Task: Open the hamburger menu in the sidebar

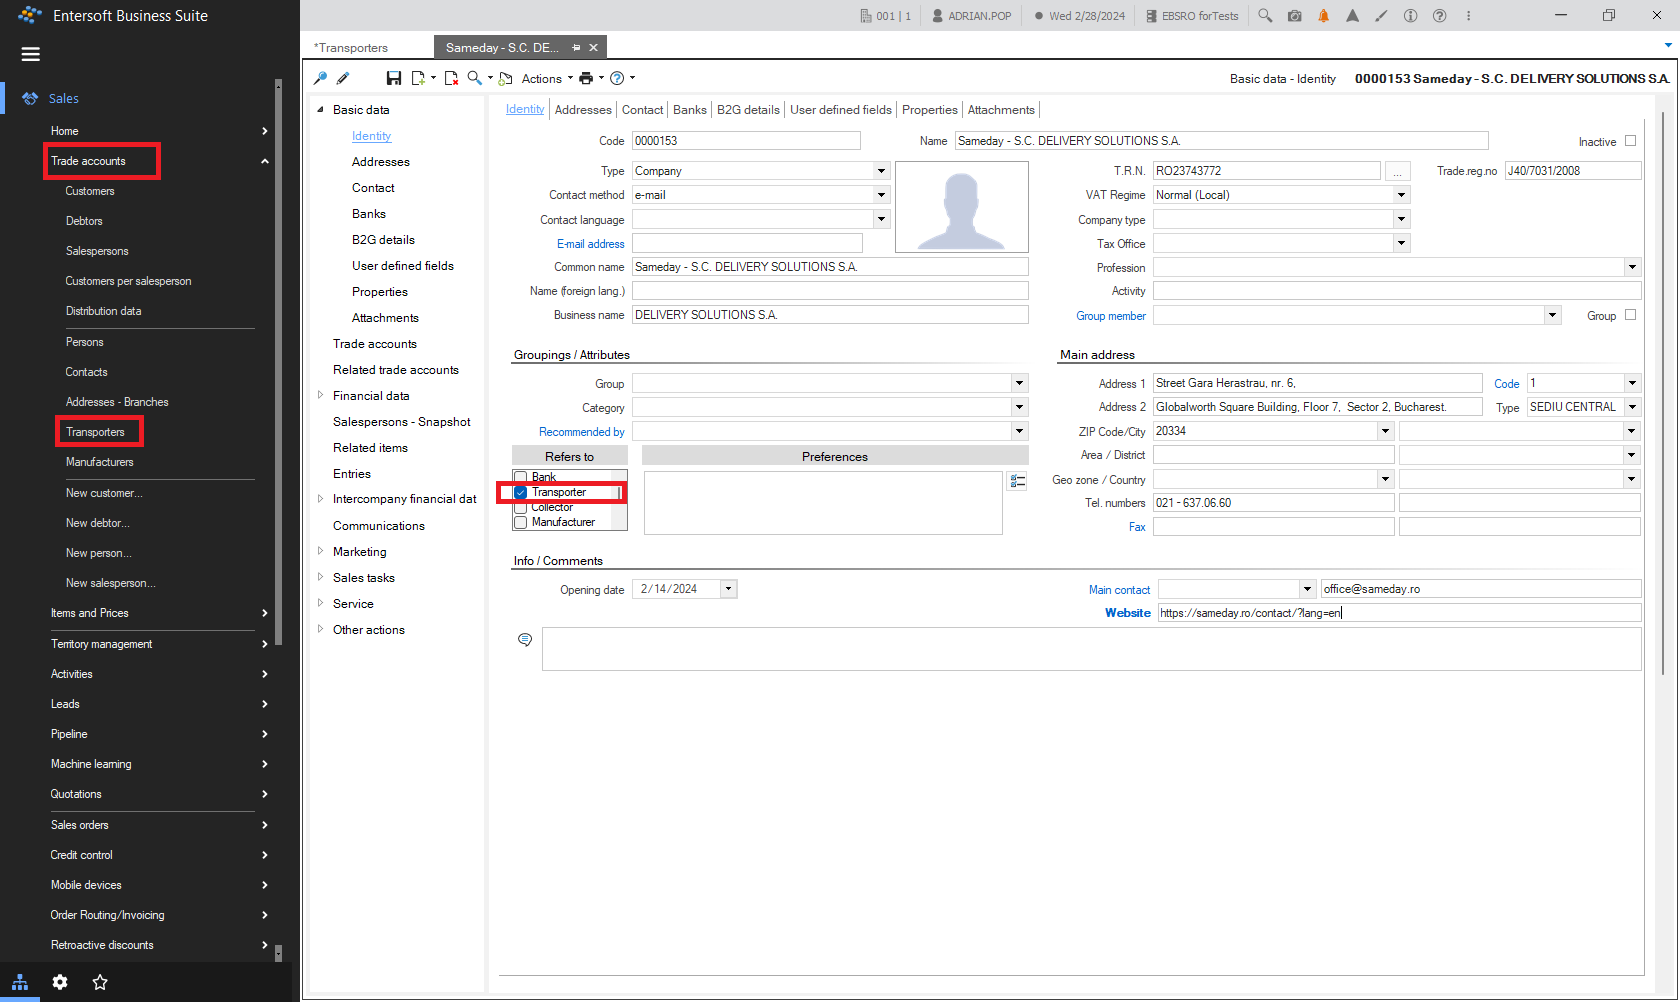Action: [x=31, y=54]
